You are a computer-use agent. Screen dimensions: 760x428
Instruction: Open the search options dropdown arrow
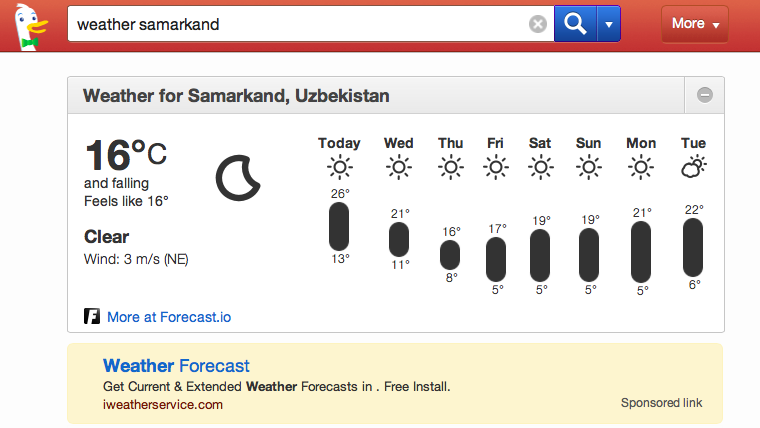click(608, 24)
